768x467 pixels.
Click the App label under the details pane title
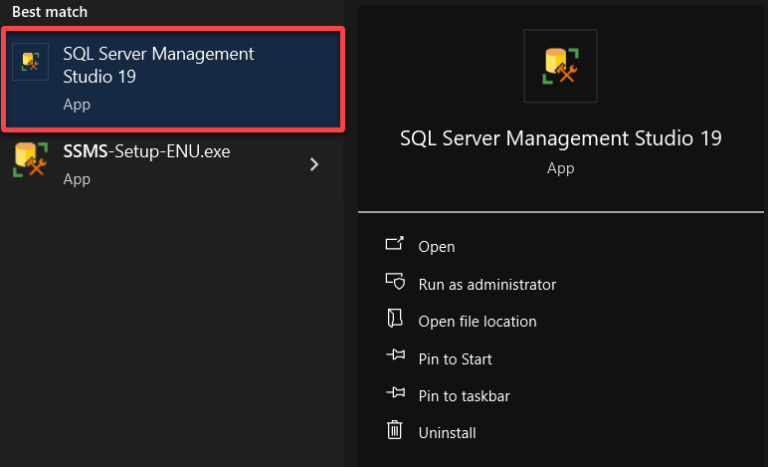pyautogui.click(x=560, y=168)
